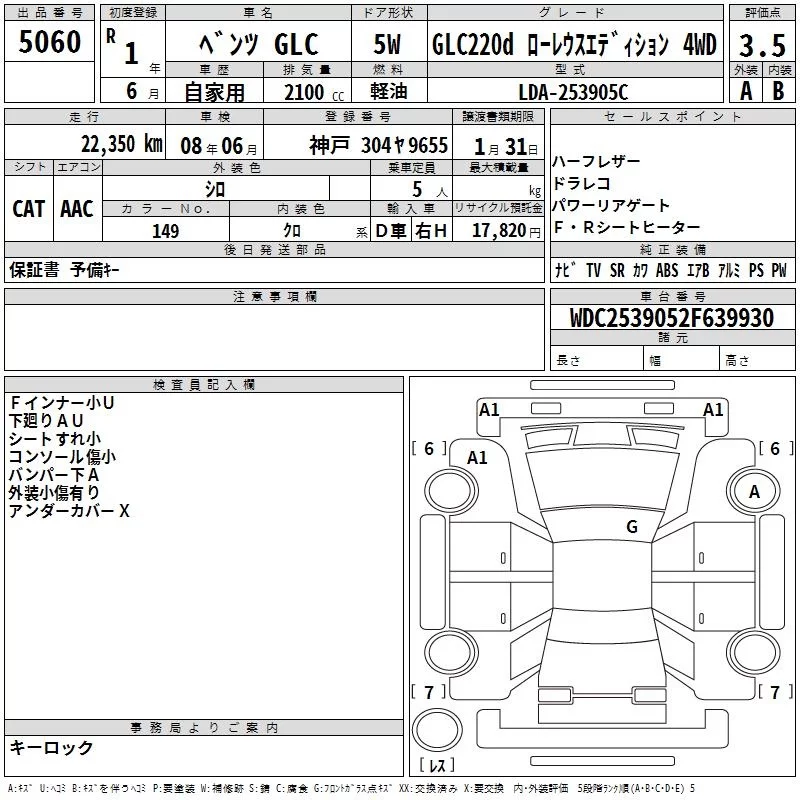Click the G mark on the windshield
Viewport: 800px width, 800px height.
click(632, 526)
